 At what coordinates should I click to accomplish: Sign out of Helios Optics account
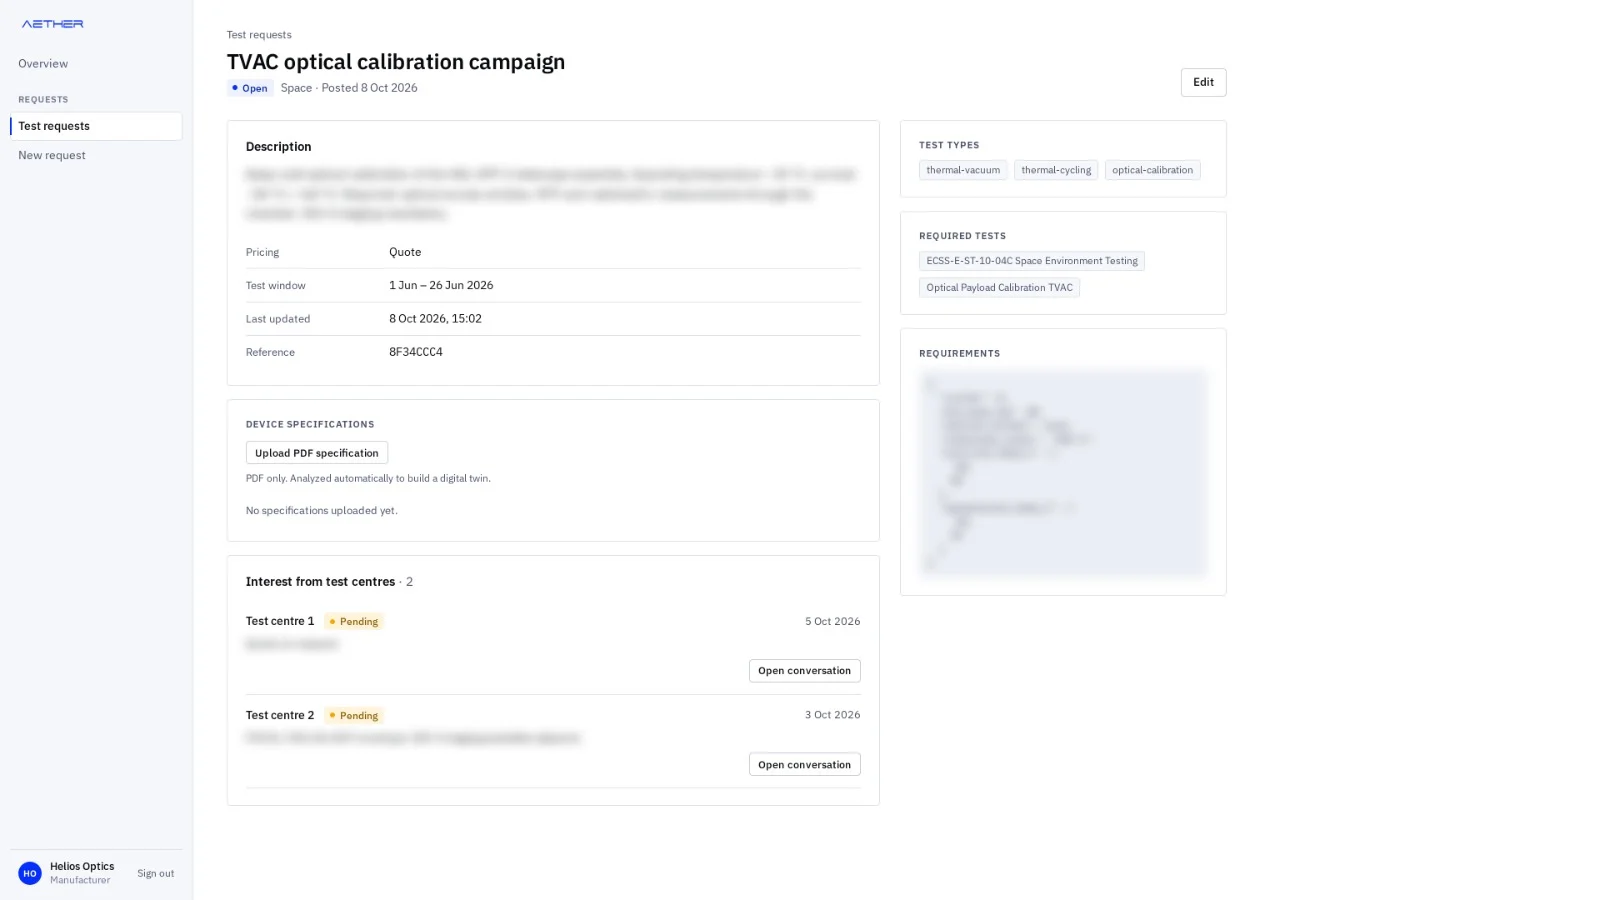point(155,874)
